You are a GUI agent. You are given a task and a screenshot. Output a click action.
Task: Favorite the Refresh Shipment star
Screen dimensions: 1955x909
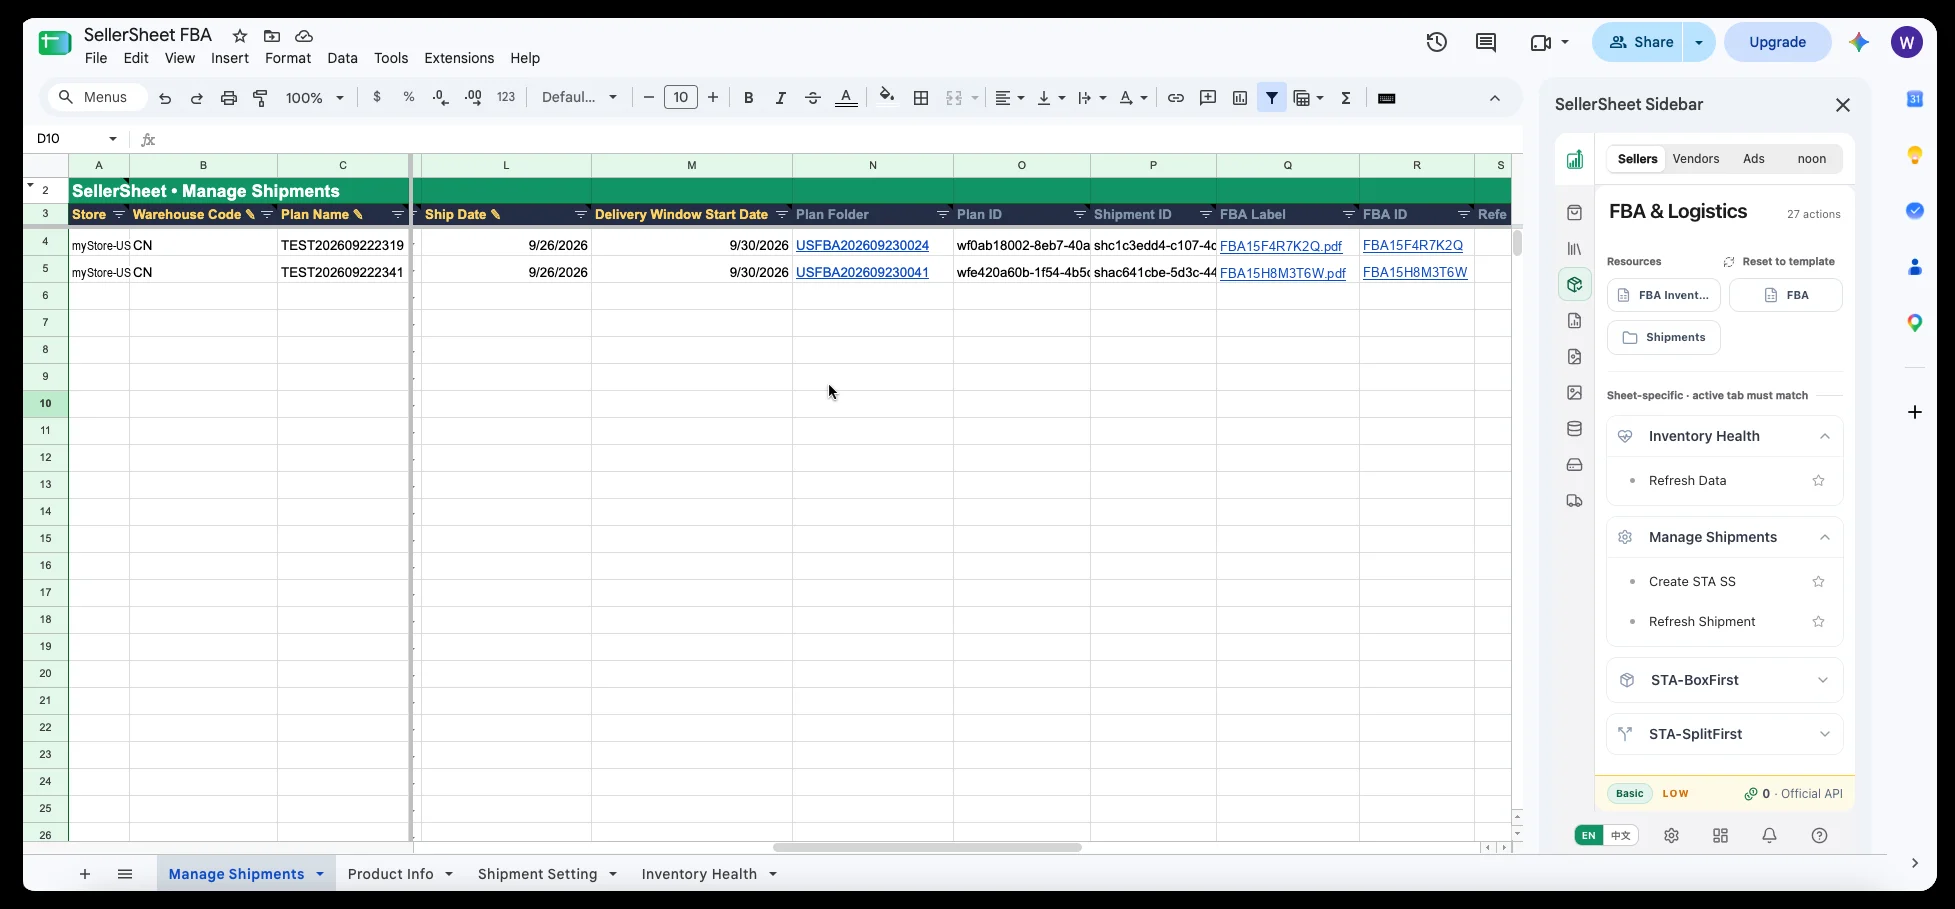[x=1818, y=622]
